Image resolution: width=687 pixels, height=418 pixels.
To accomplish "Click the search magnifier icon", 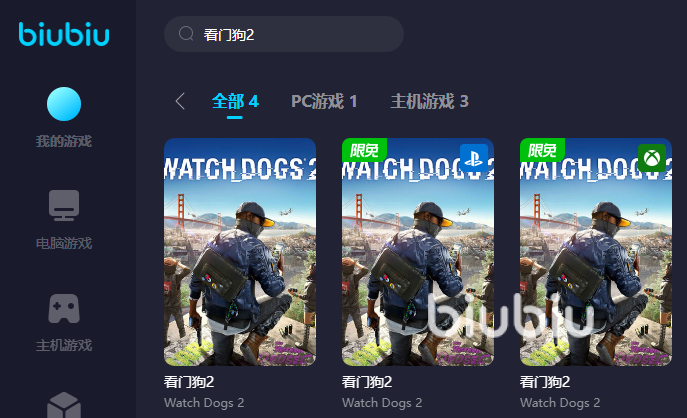I will 186,34.
